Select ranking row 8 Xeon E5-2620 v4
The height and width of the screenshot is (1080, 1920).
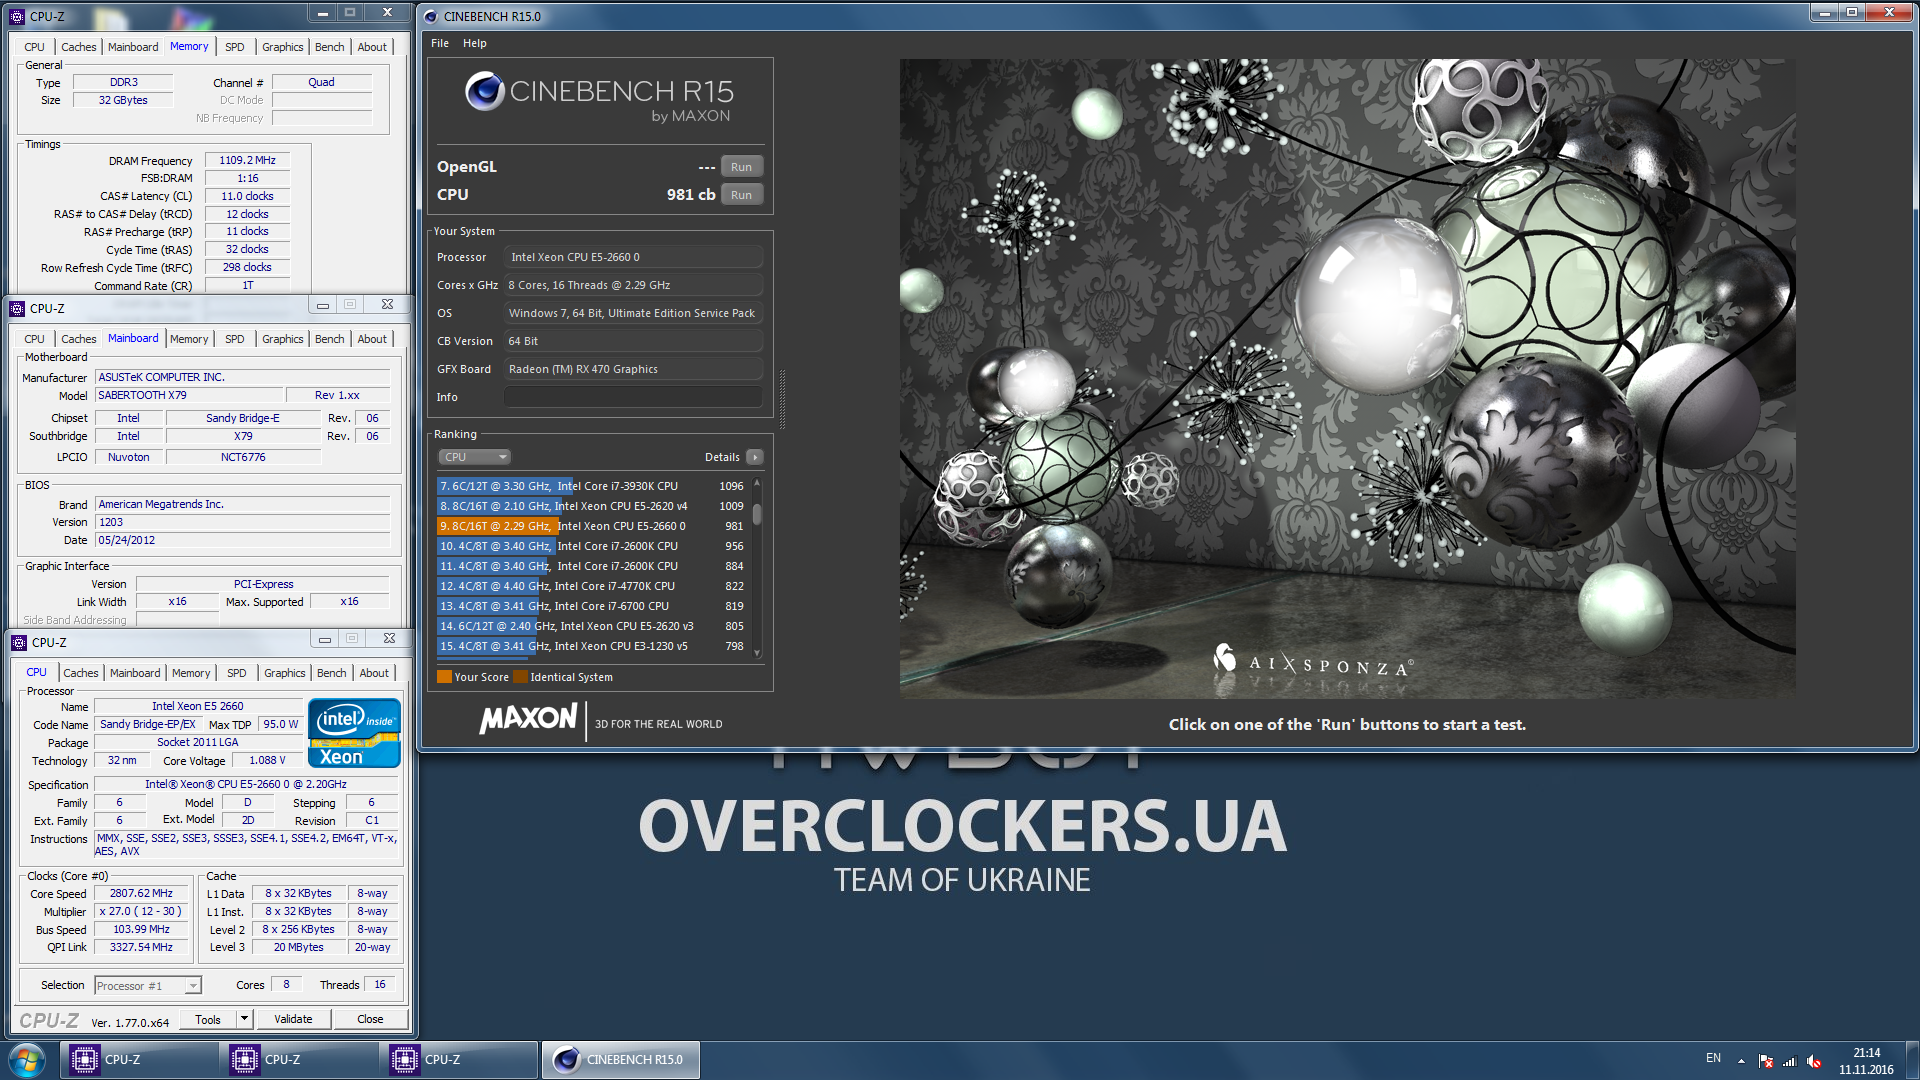point(593,506)
